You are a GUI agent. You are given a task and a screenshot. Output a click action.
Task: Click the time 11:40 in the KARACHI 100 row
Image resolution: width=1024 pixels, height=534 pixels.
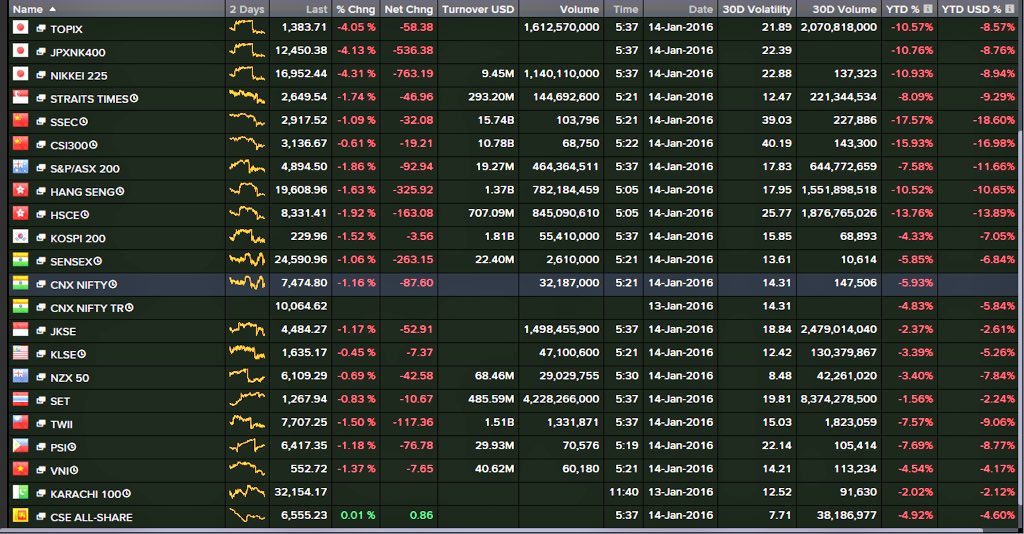(x=624, y=492)
